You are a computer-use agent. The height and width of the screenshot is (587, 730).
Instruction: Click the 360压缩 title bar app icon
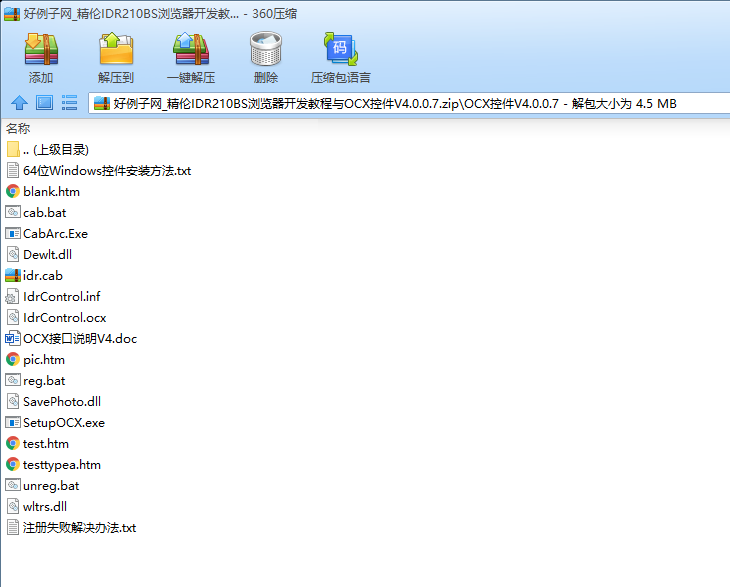click(12, 14)
